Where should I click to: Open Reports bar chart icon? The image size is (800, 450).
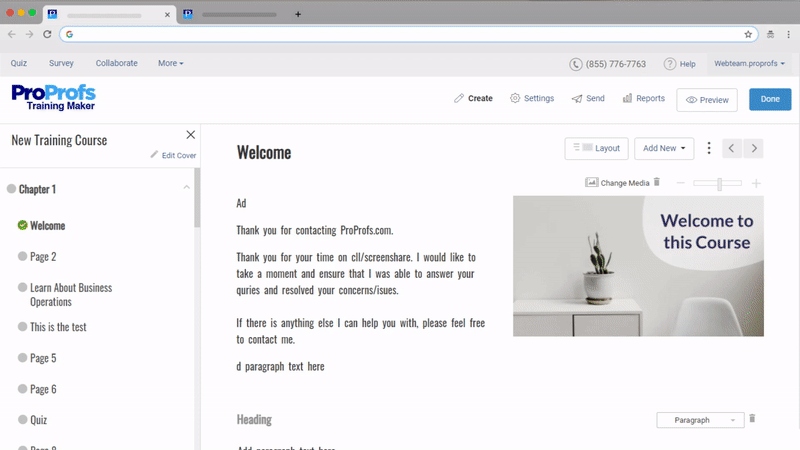(x=627, y=98)
